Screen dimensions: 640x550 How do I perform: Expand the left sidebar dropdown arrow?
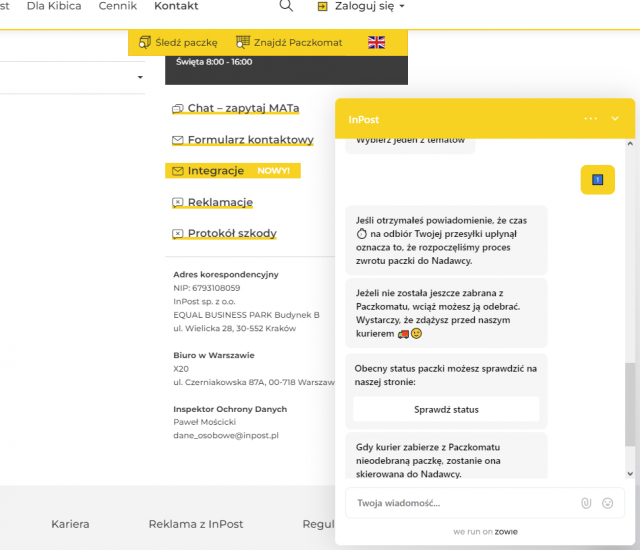click(140, 77)
